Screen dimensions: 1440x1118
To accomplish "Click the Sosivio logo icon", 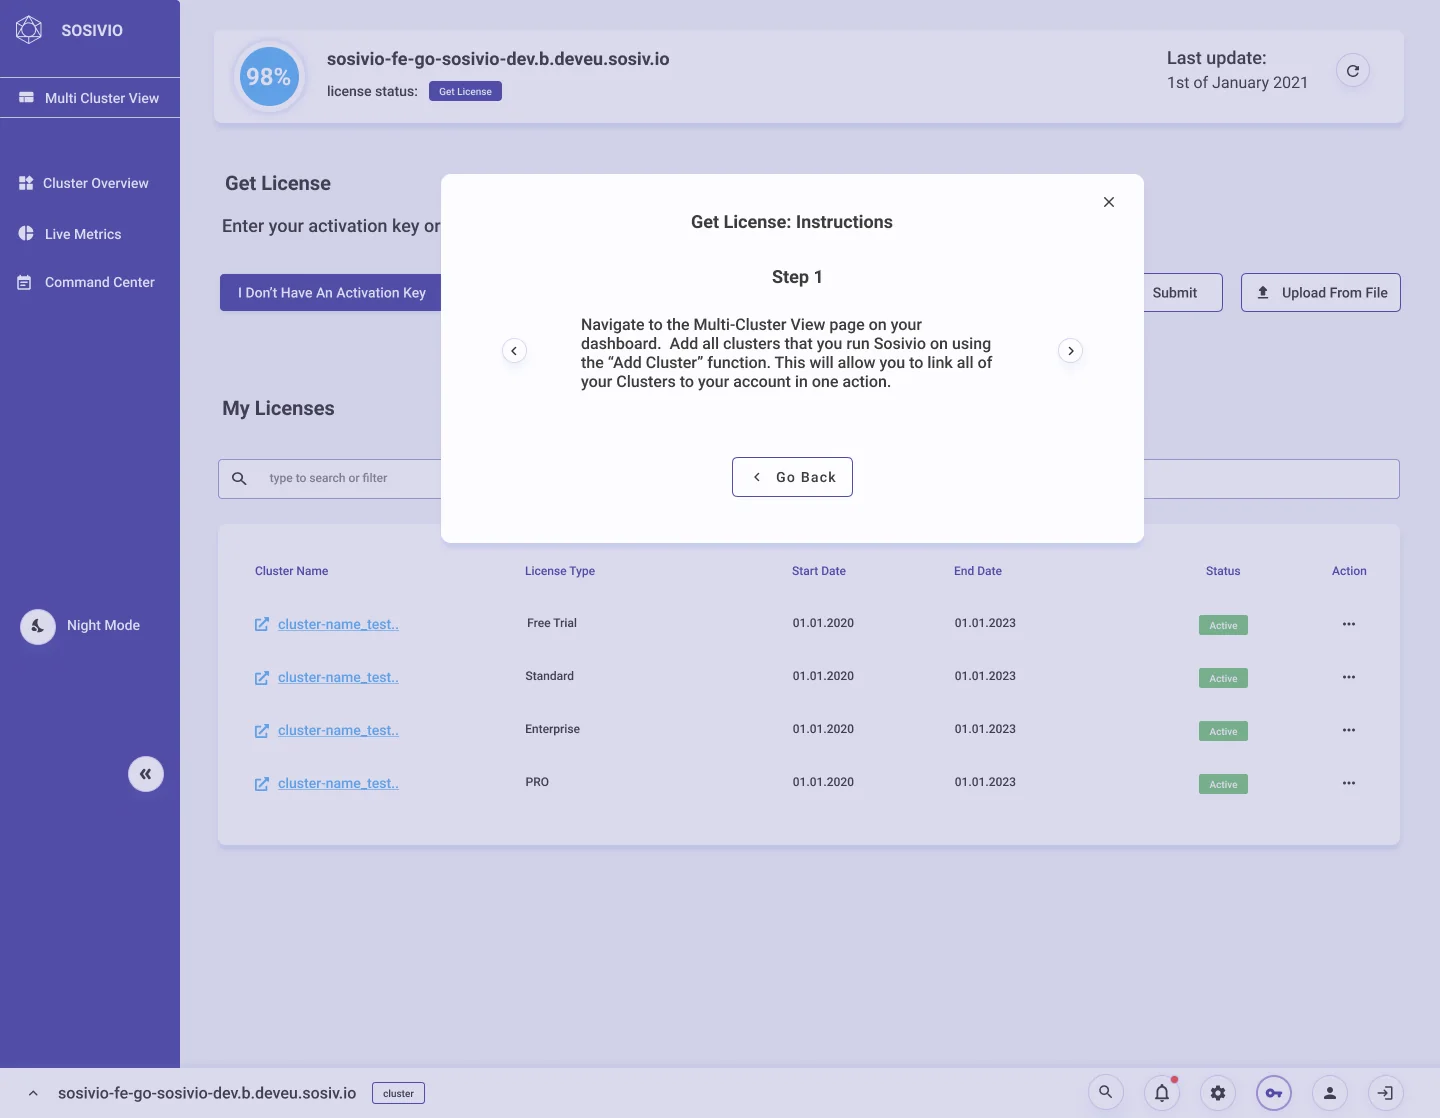I will 29,30.
